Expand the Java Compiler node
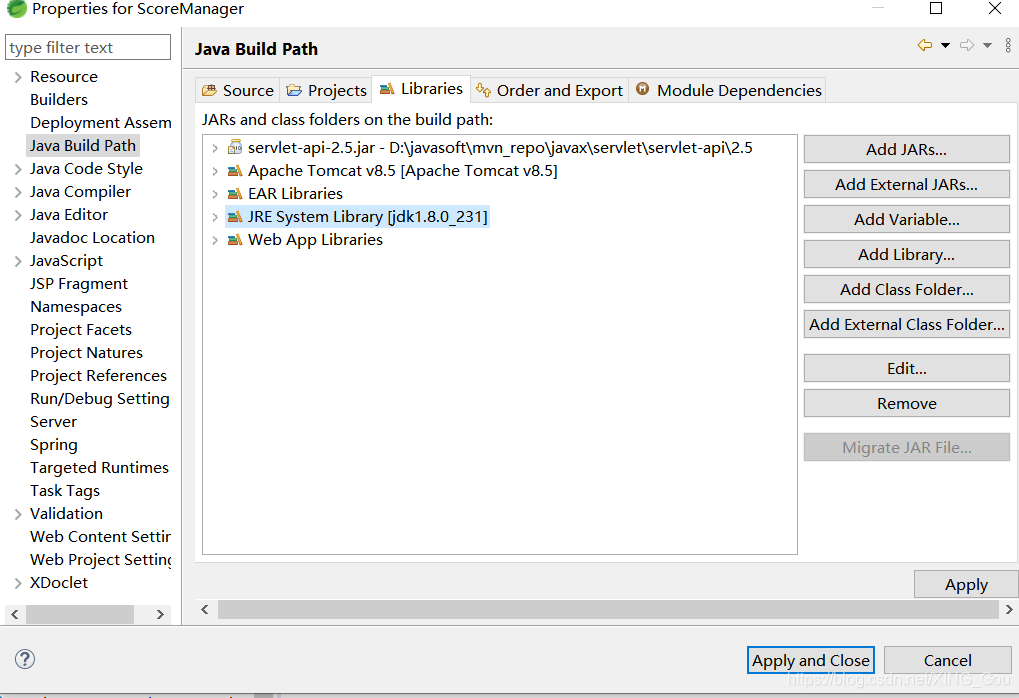The image size is (1019, 698). [18, 192]
